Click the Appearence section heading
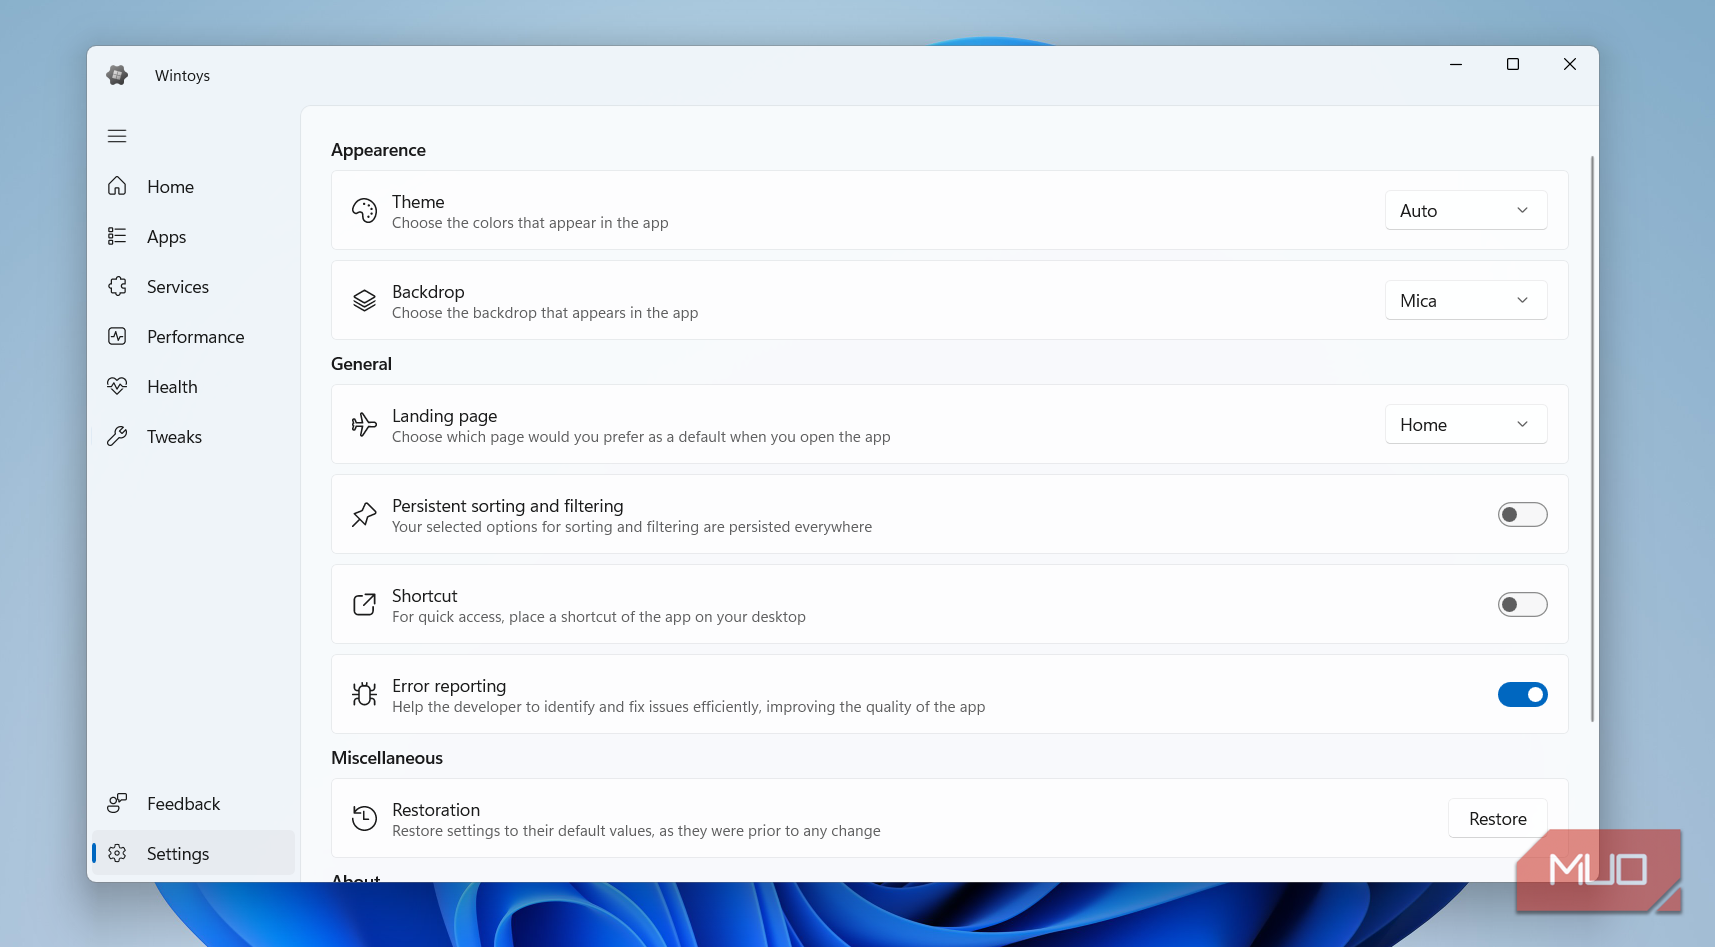The image size is (1715, 947). pyautogui.click(x=378, y=150)
